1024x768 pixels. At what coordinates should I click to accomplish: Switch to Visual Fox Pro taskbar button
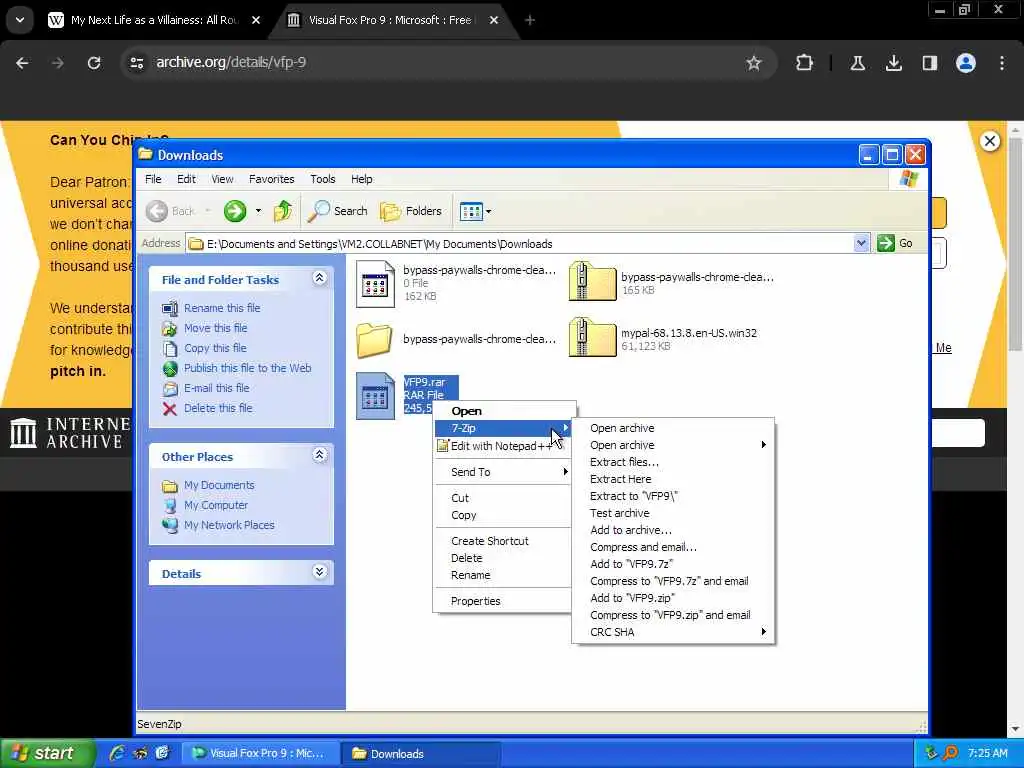[261, 754]
